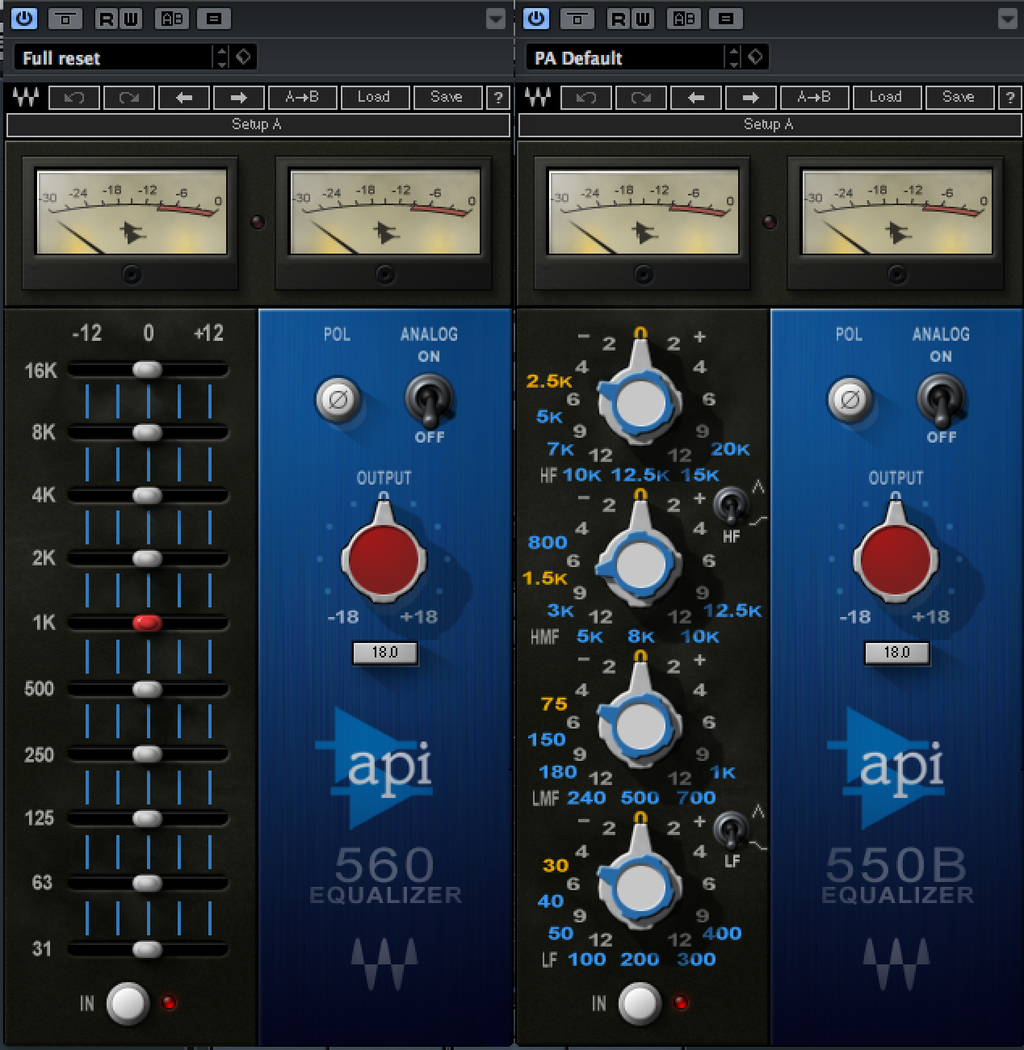Go to next preset on 560 toolbar
Image resolution: width=1024 pixels, height=1050 pixels.
[238, 98]
